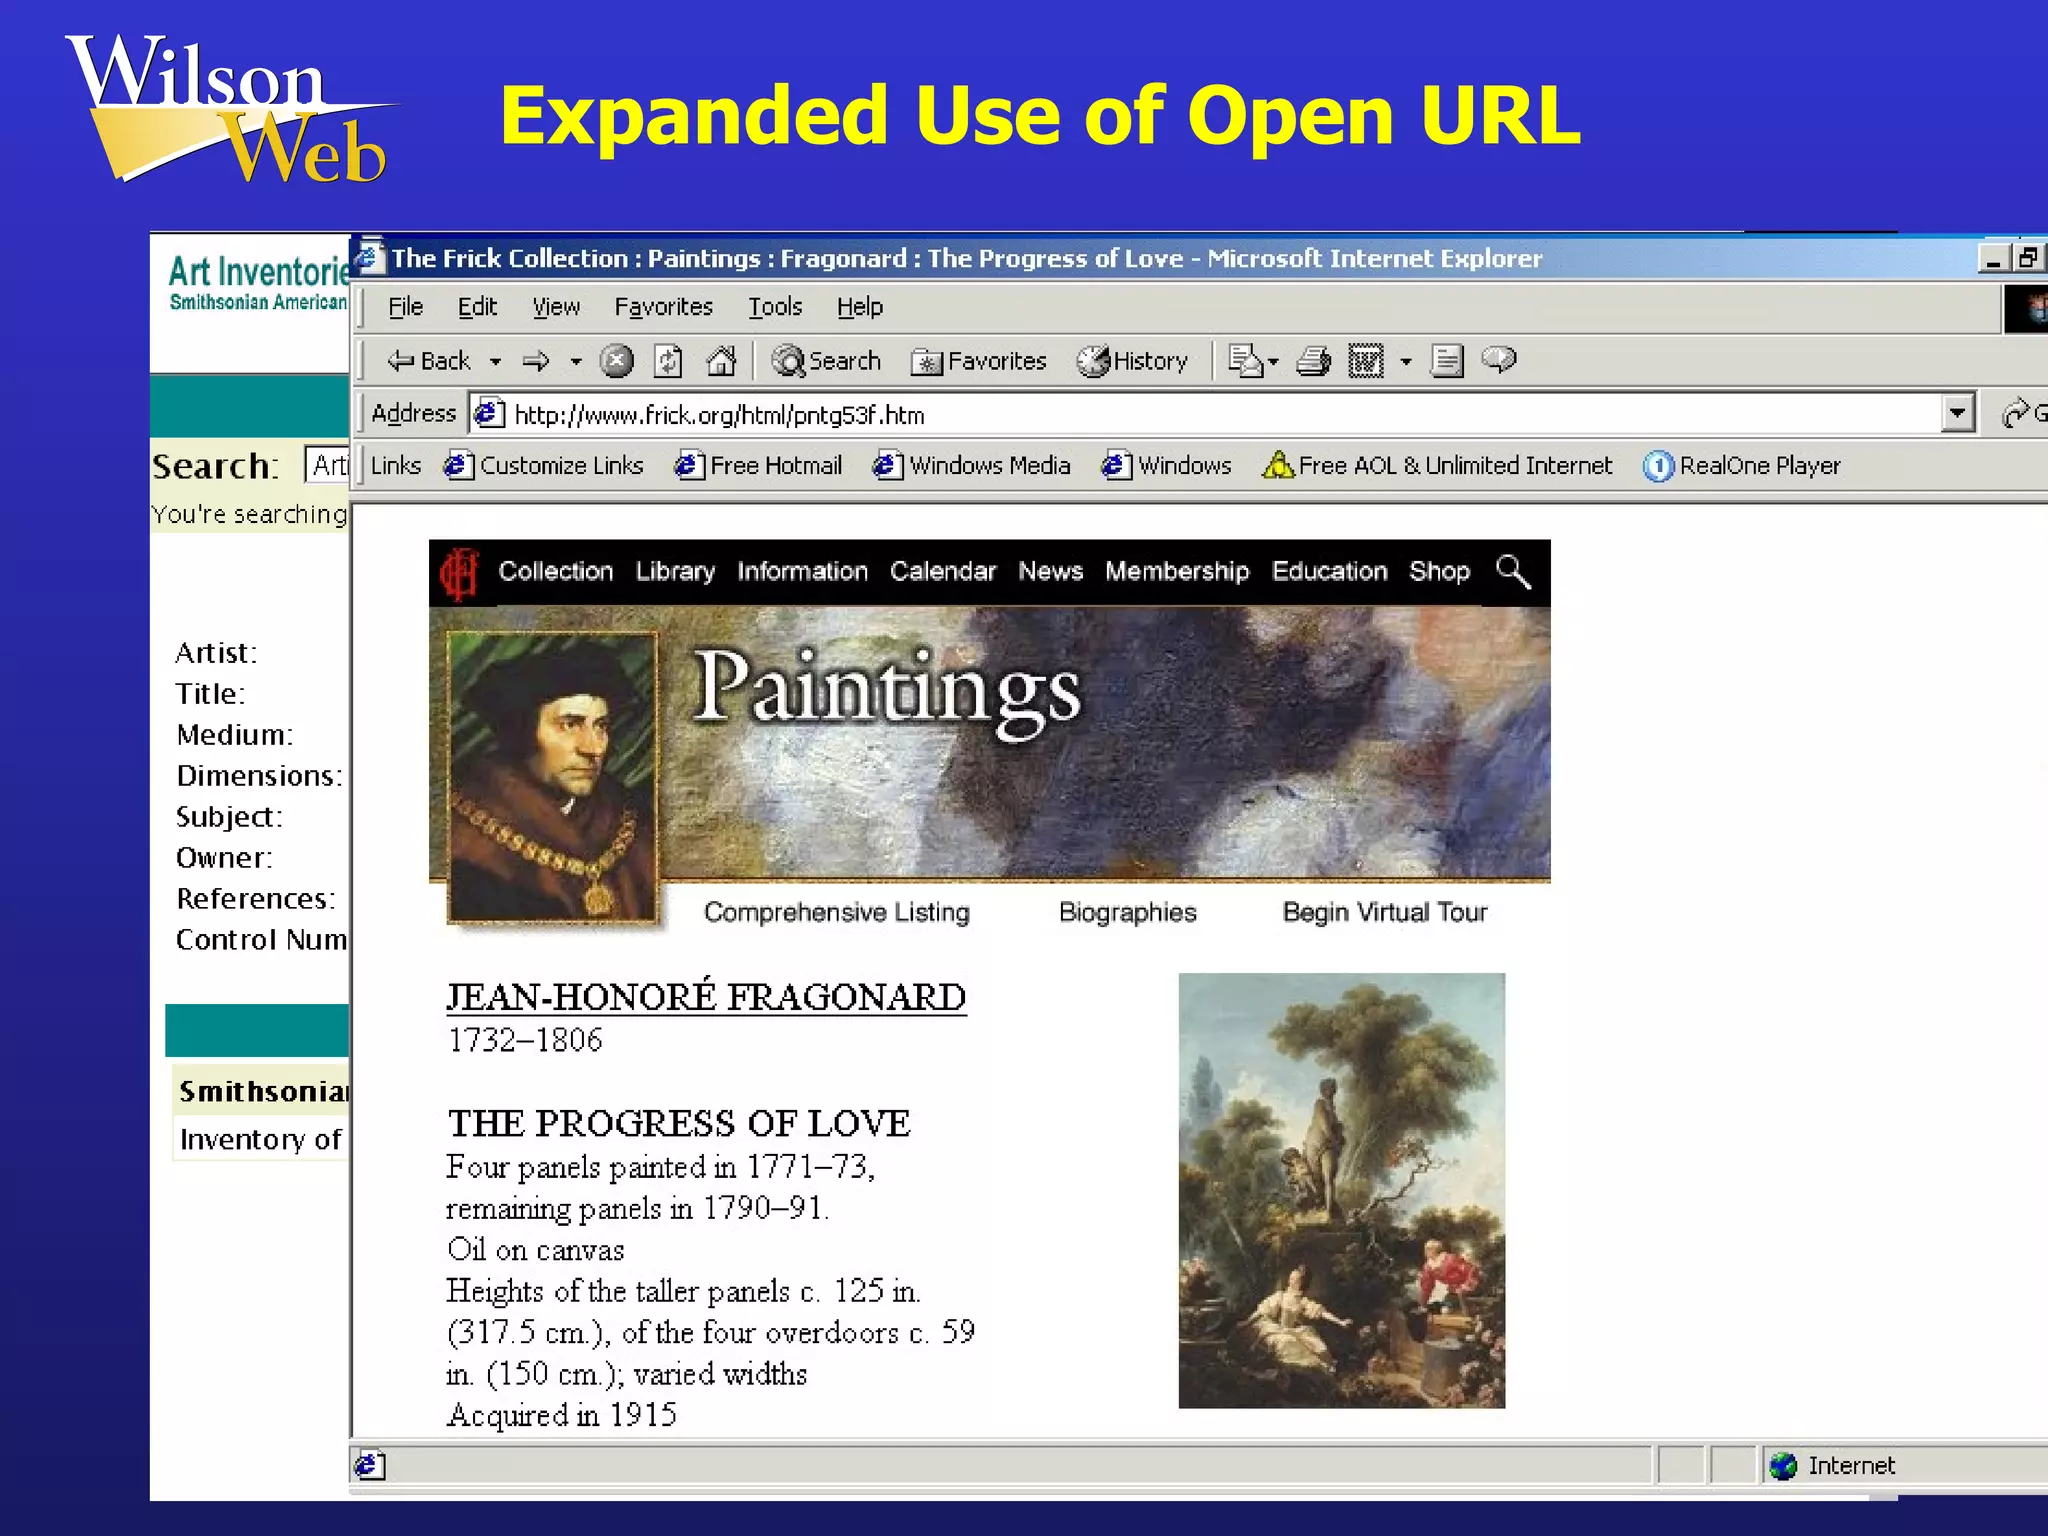Click the Jean-Honoré Fragonard name link

[706, 997]
